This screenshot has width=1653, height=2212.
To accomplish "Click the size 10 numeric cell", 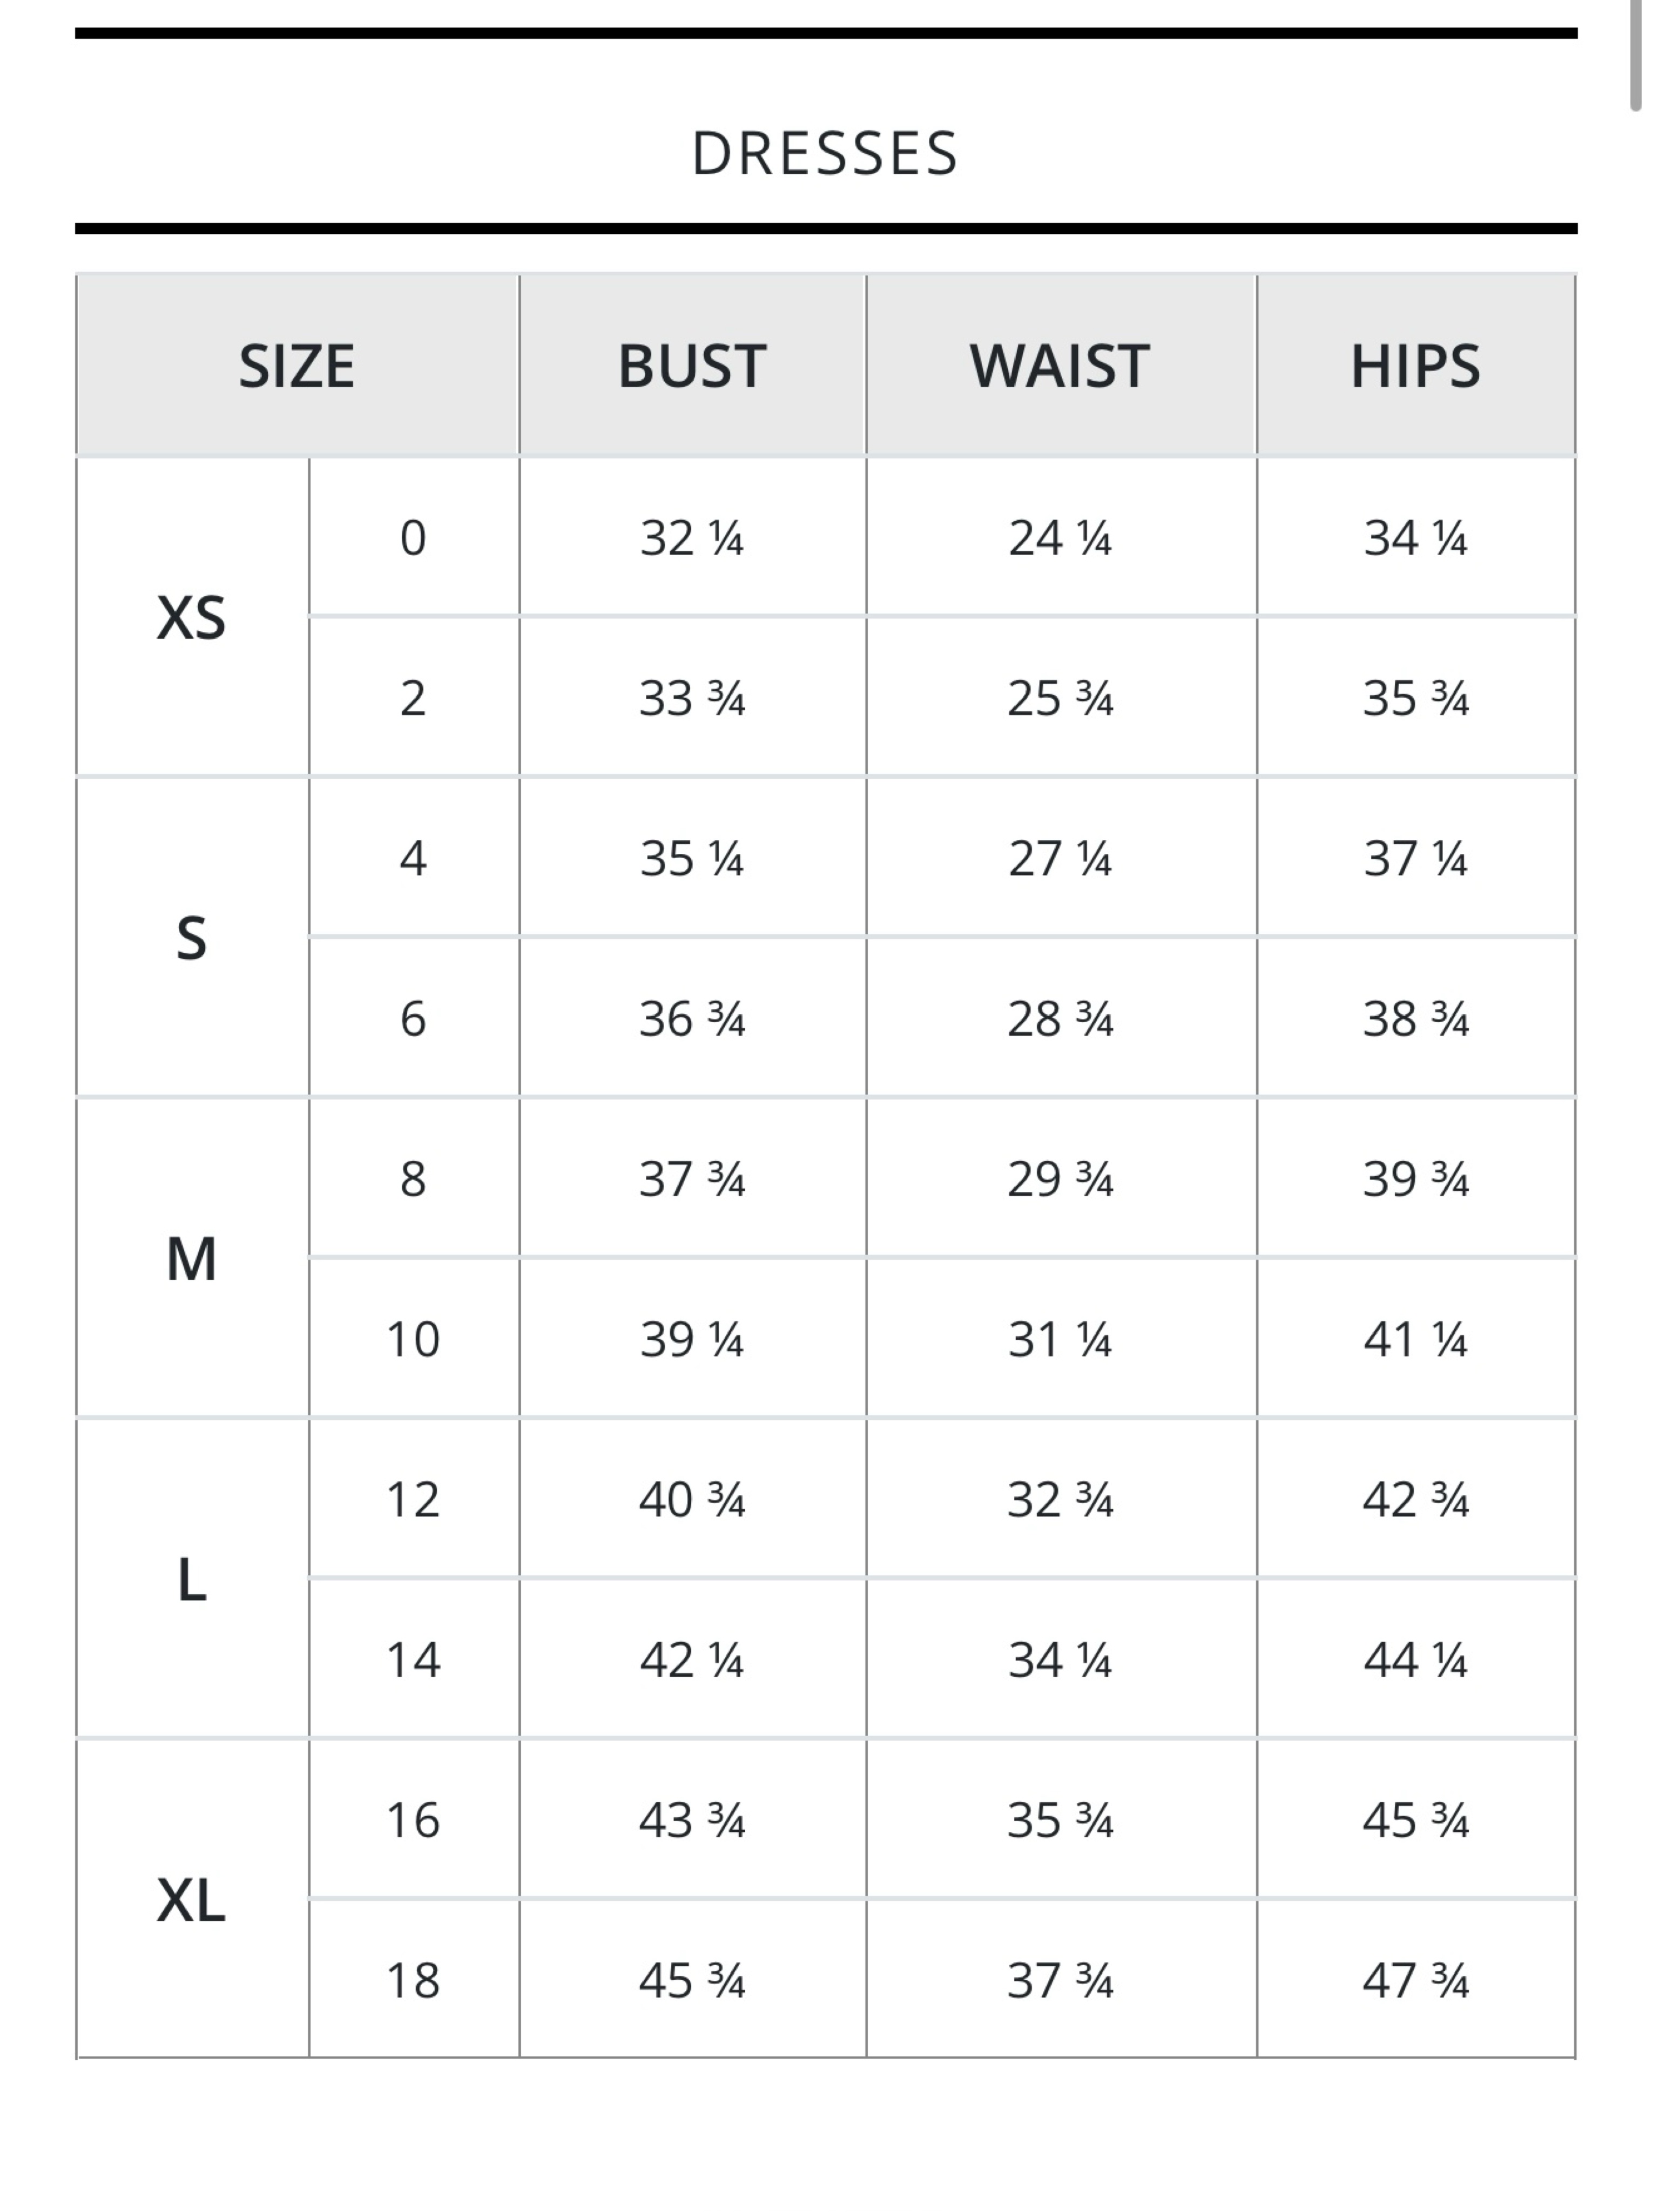I will pyautogui.click(x=414, y=1338).
